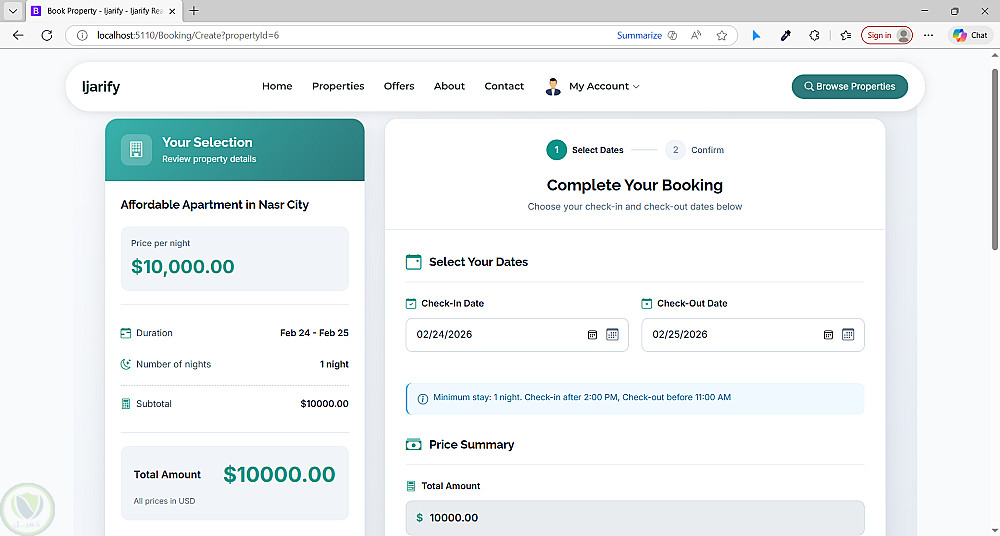The width and height of the screenshot is (1000, 536).
Task: Click the Duration calendar icon
Action: coord(126,333)
